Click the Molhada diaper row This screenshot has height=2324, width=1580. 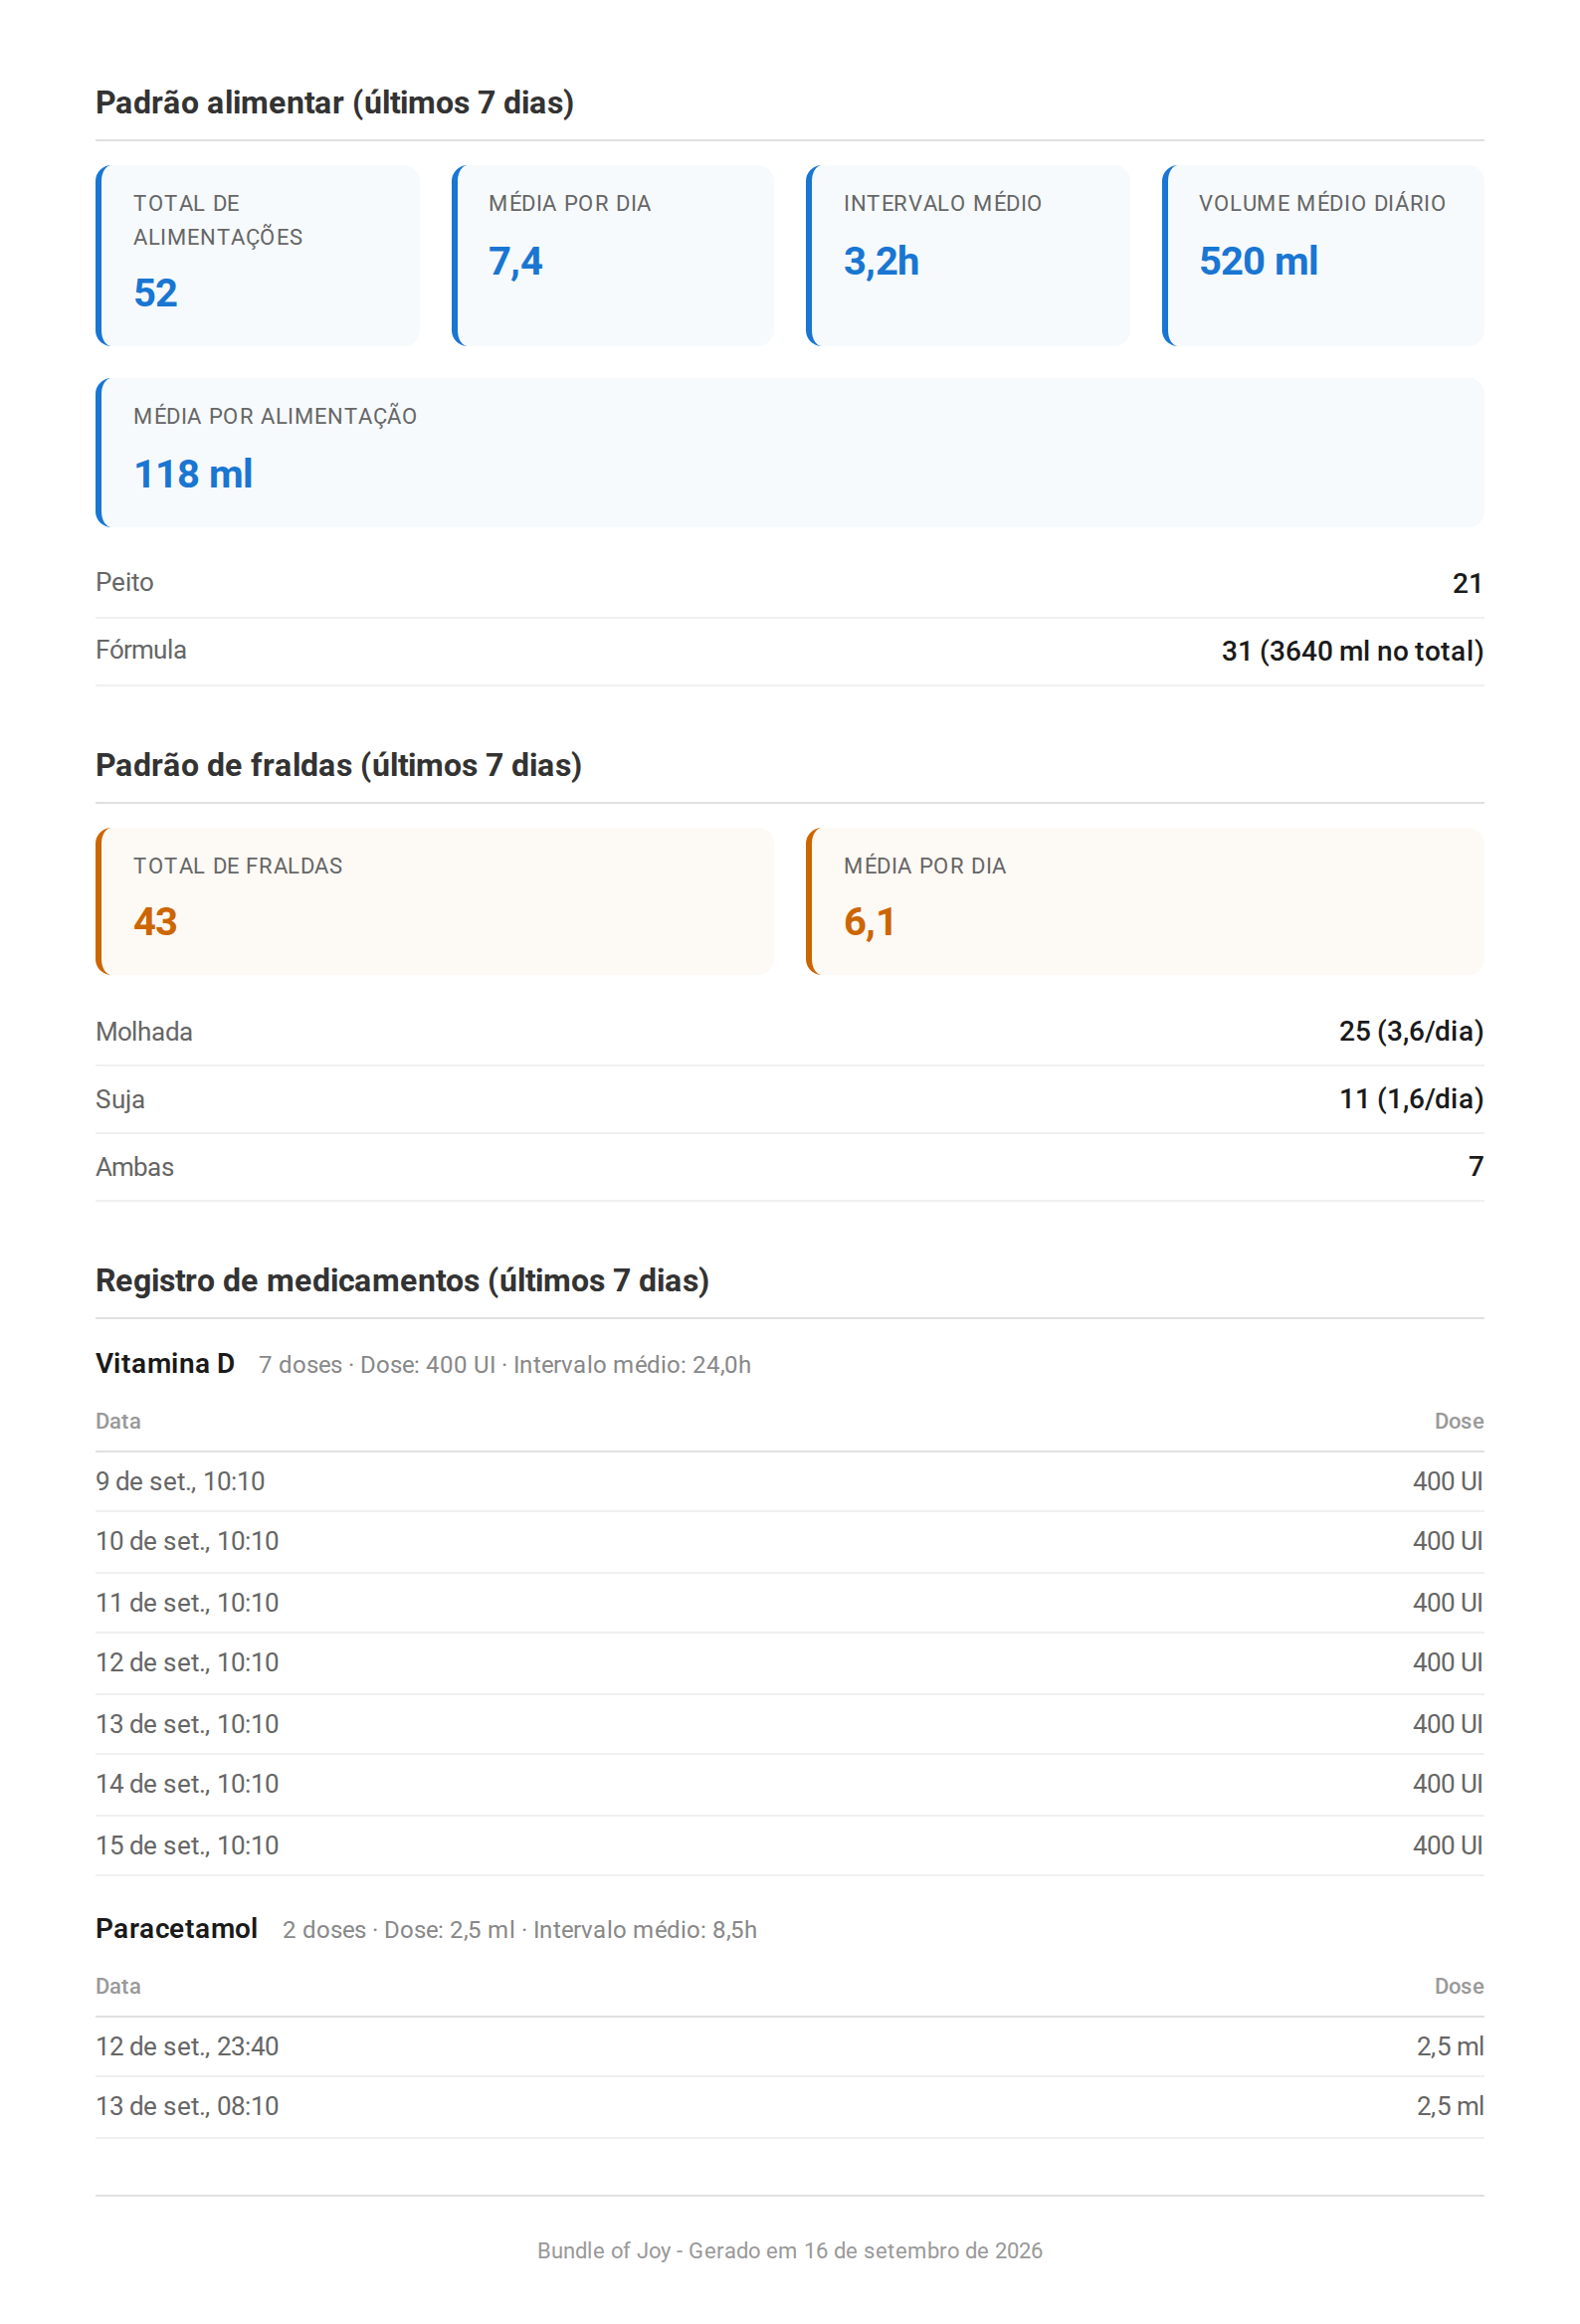[790, 1032]
